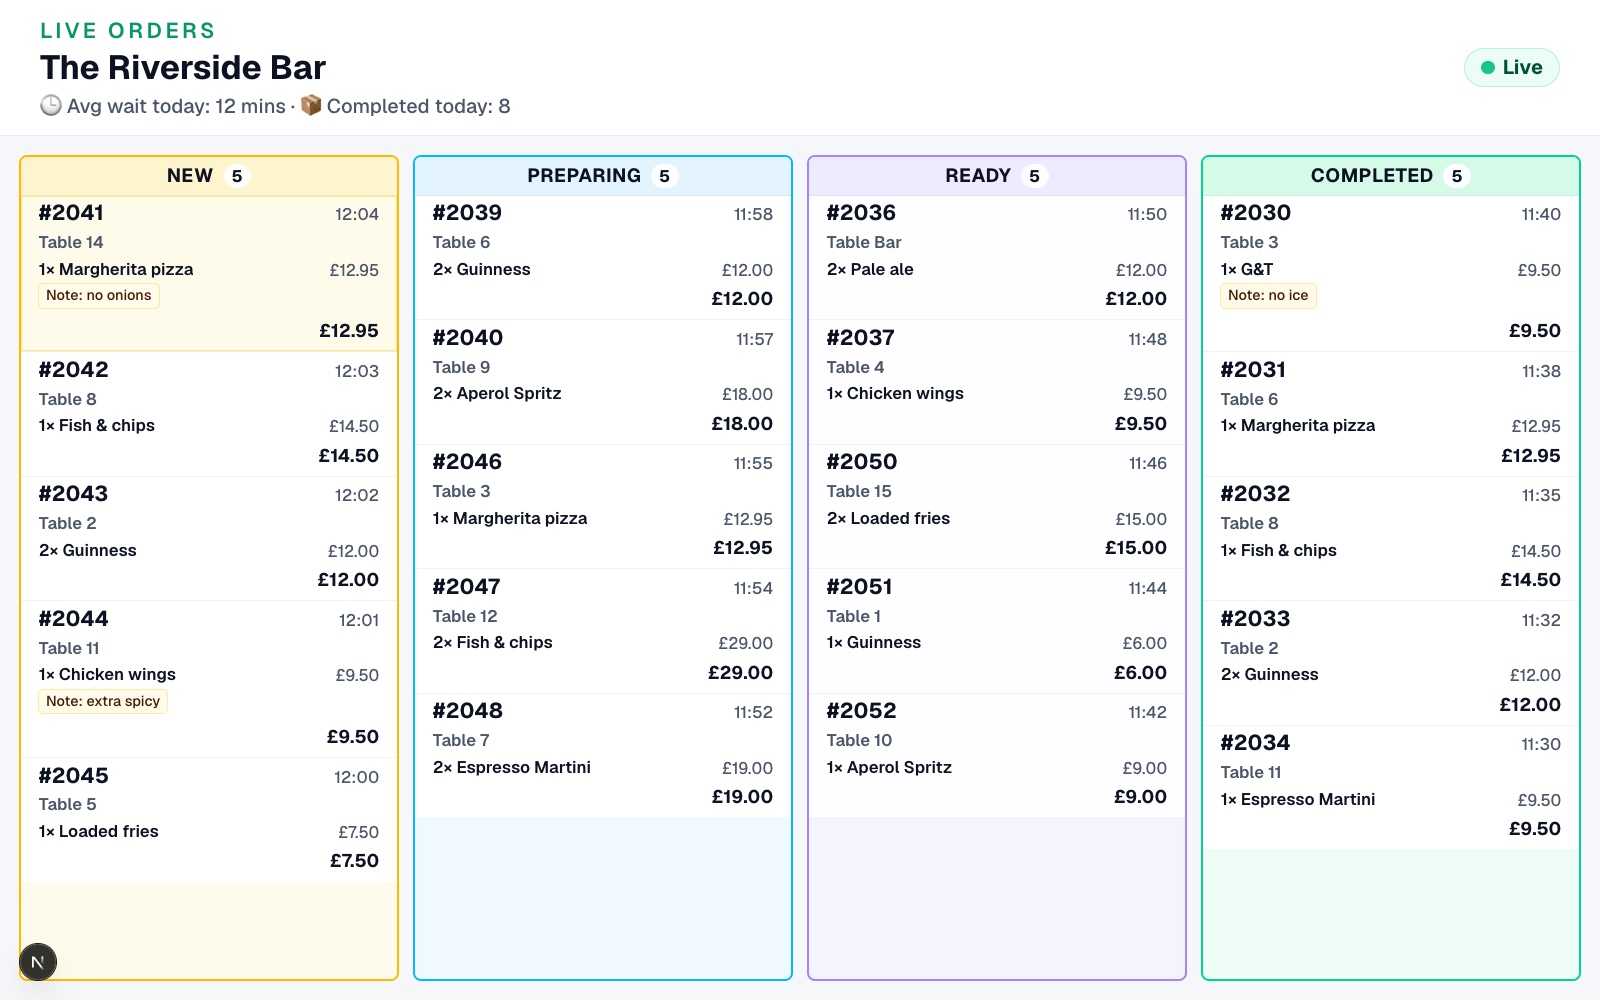The width and height of the screenshot is (1600, 1000).
Task: Click the £29.00 total on order #2047
Action: (741, 673)
